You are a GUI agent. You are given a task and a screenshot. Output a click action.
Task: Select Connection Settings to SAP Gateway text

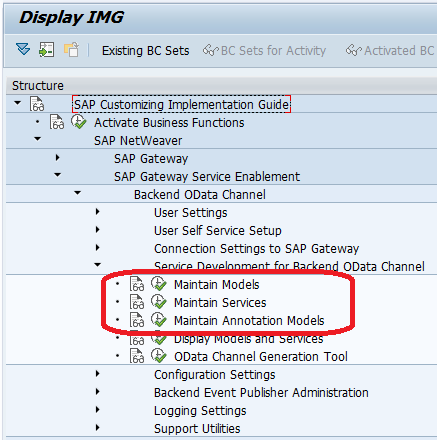(256, 249)
